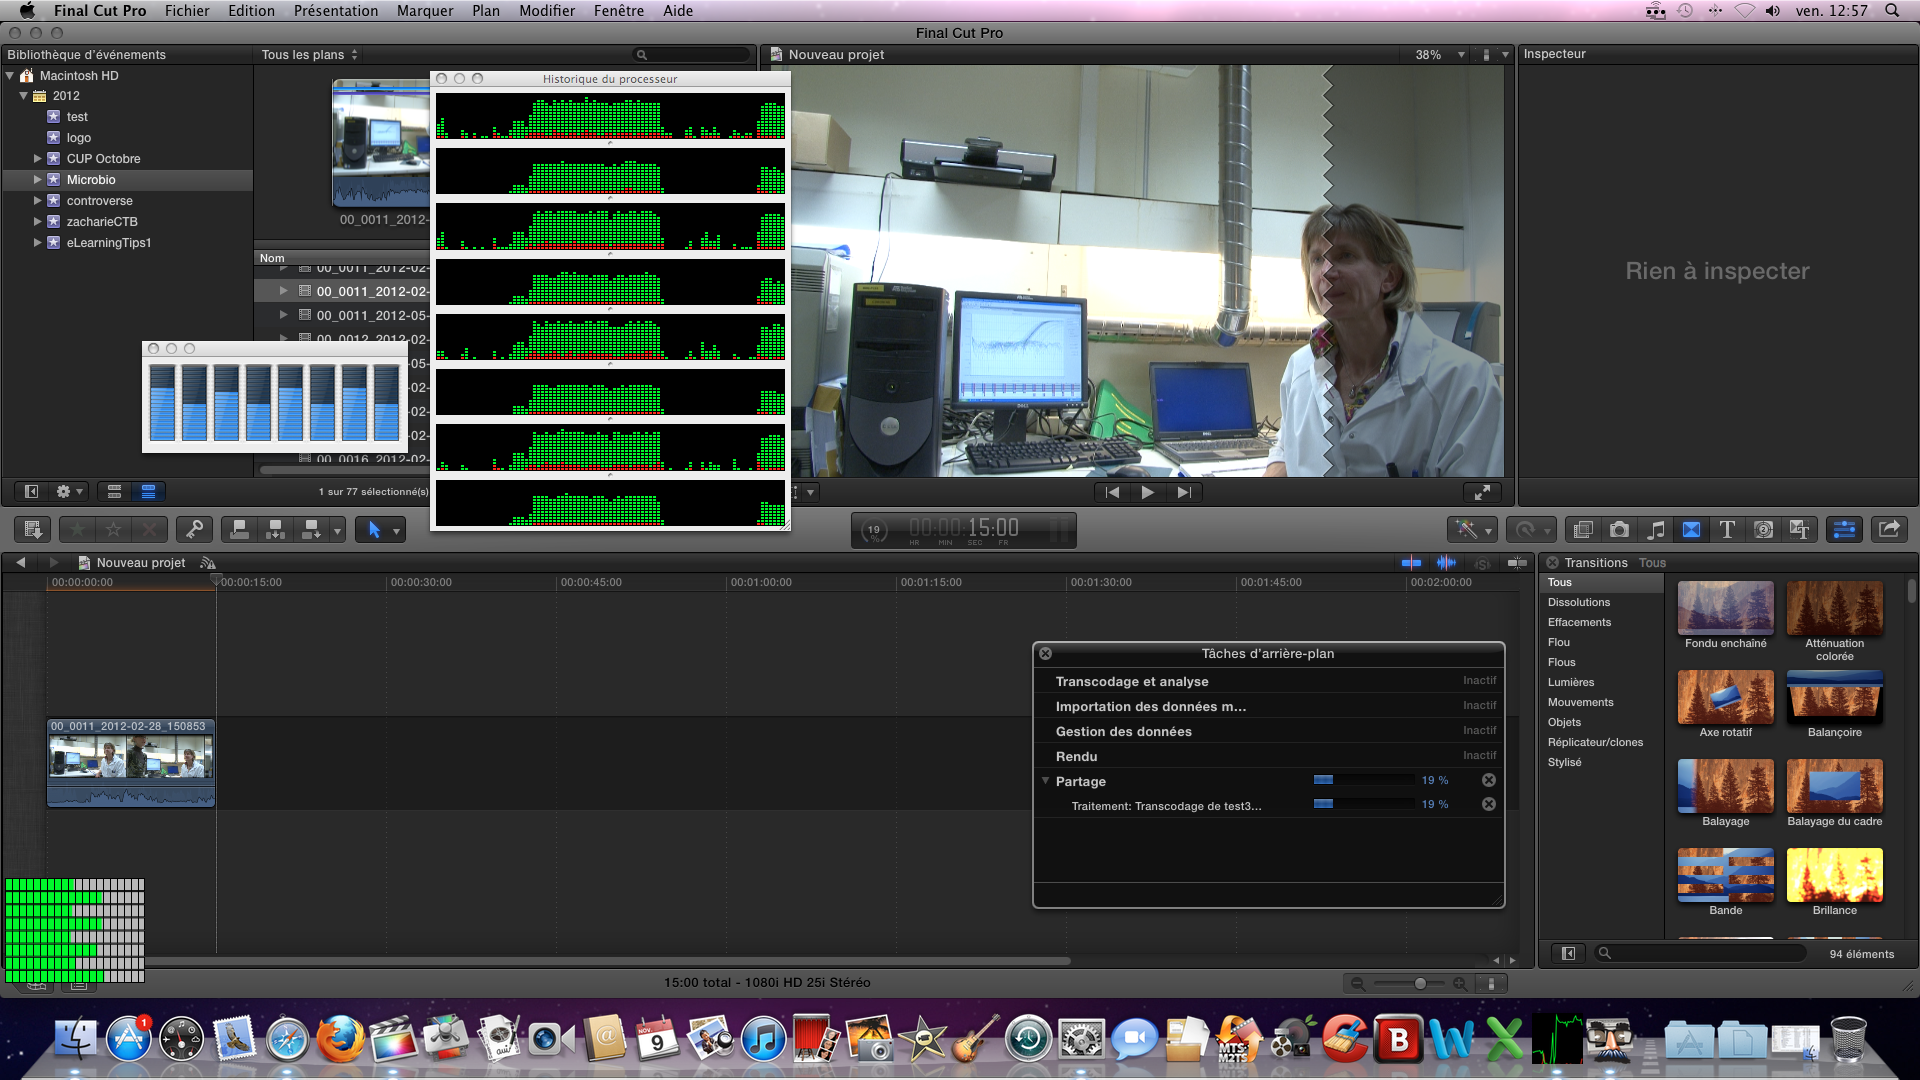Image resolution: width=1920 pixels, height=1080 pixels.
Task: Toggle the Inspector panel button
Action: 1843,529
